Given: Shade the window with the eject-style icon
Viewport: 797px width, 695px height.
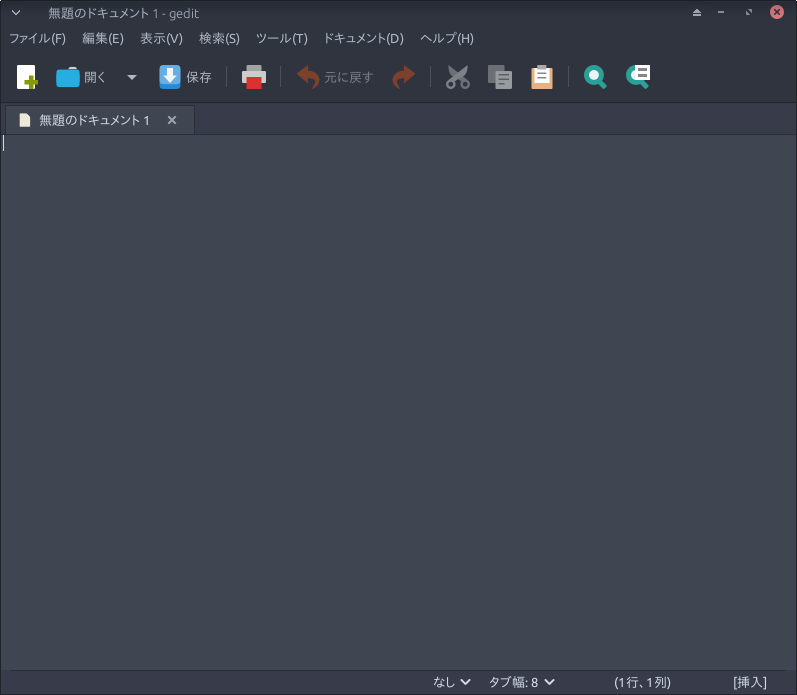Looking at the screenshot, I should tap(697, 13).
